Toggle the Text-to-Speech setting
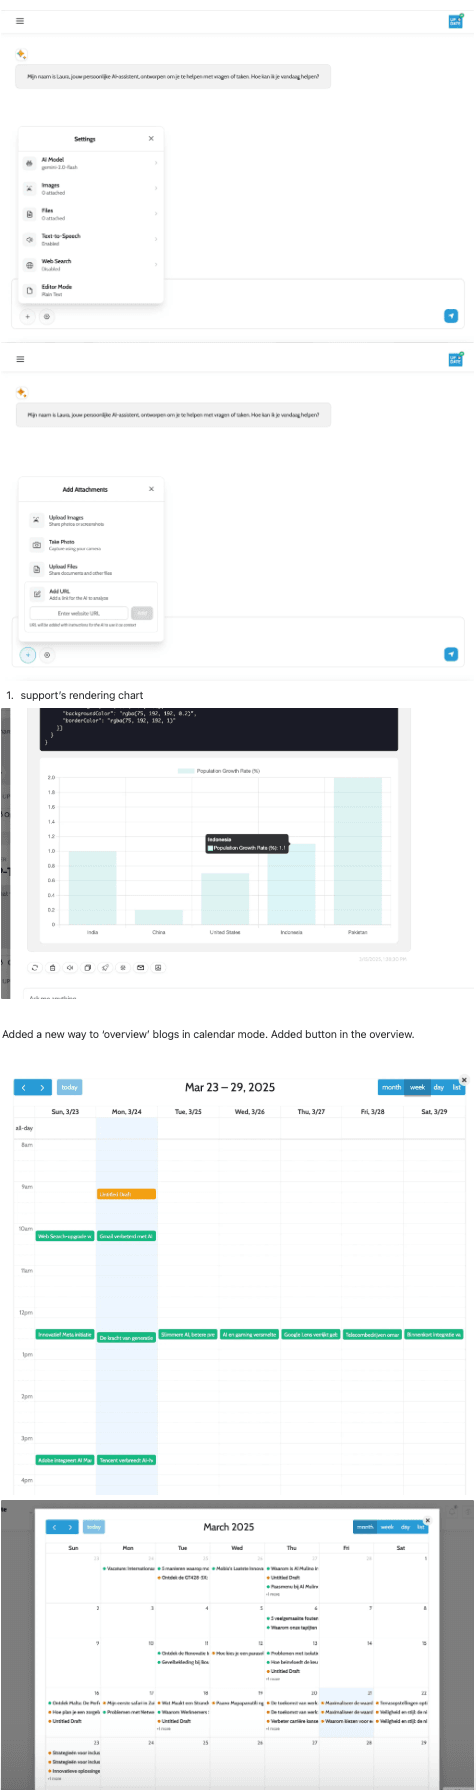This screenshot has width=476, height=1790. pyautogui.click(x=91, y=239)
